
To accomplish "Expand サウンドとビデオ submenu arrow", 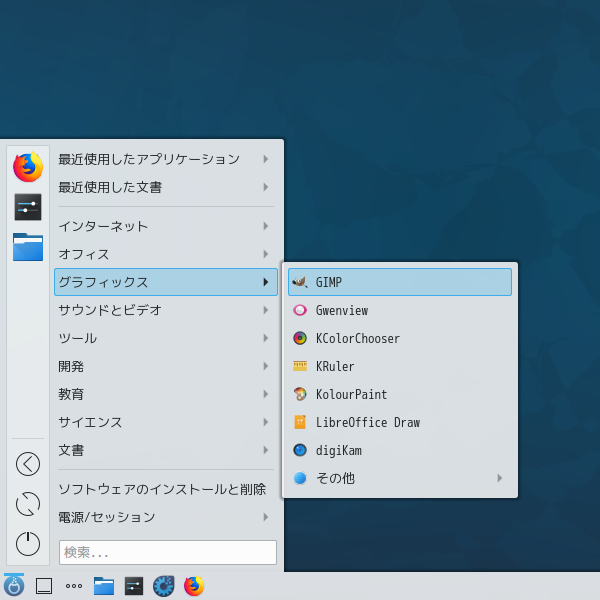I will tap(266, 310).
